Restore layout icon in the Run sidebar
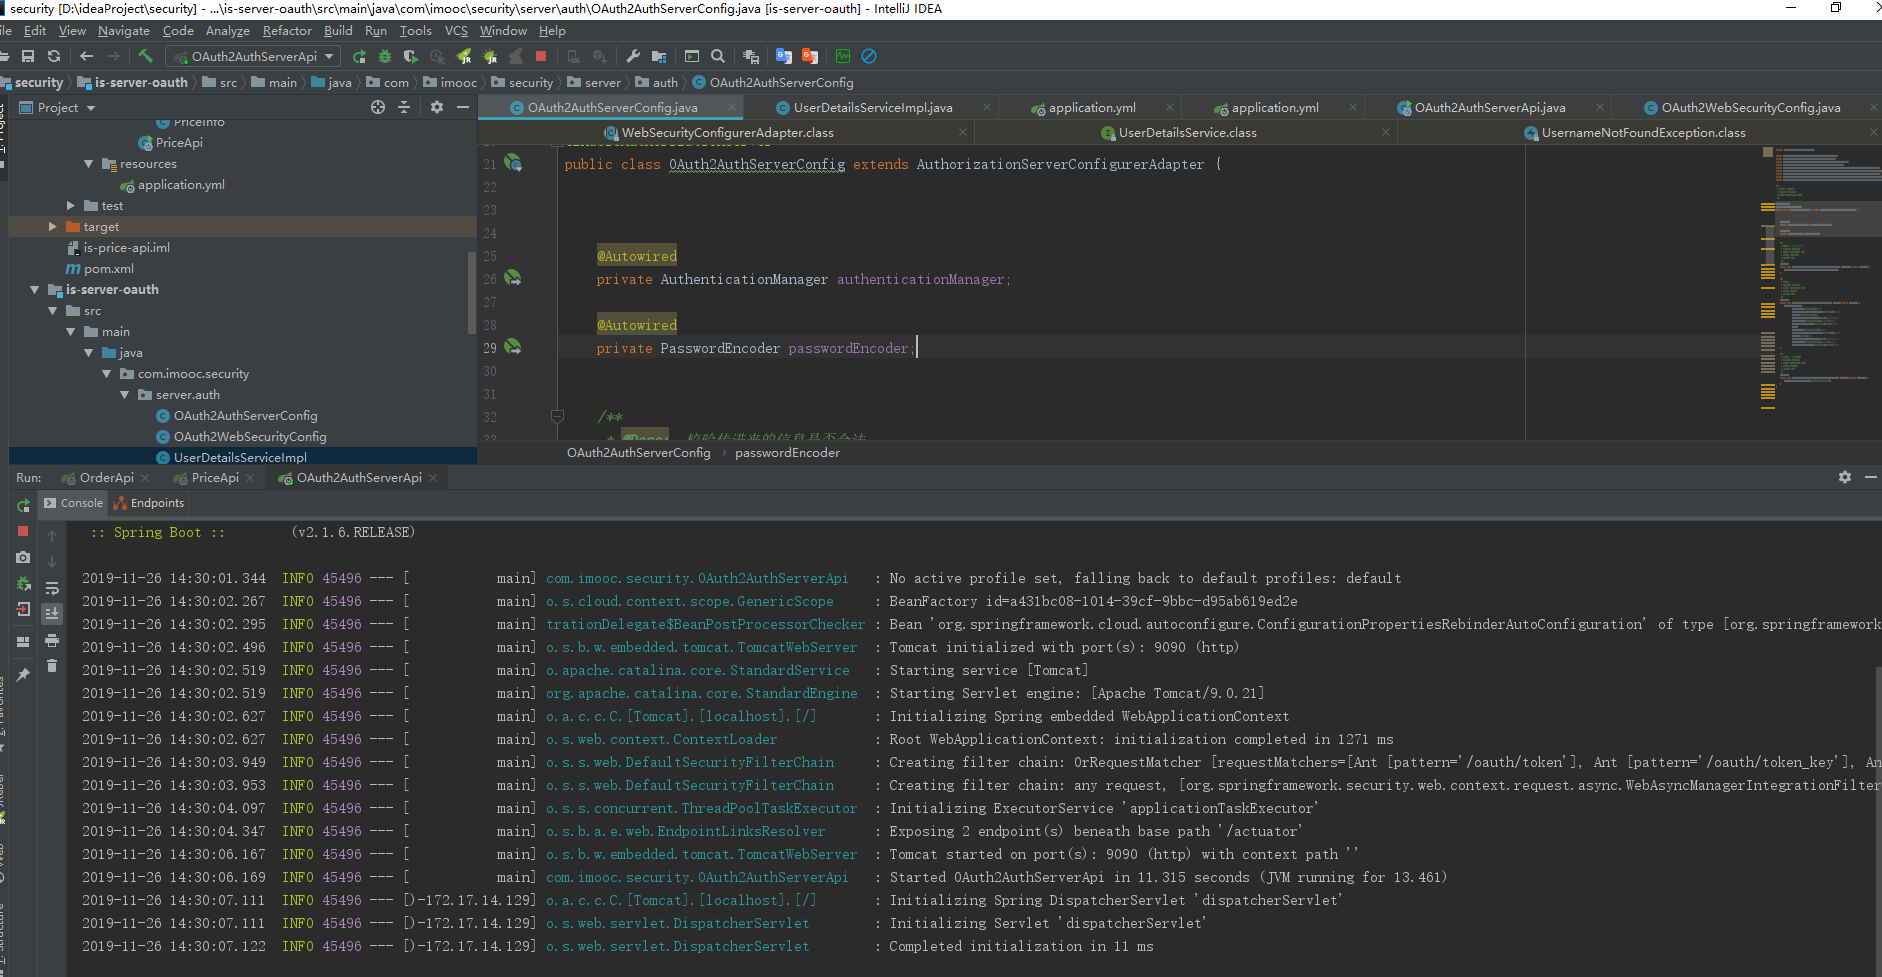 point(23,642)
